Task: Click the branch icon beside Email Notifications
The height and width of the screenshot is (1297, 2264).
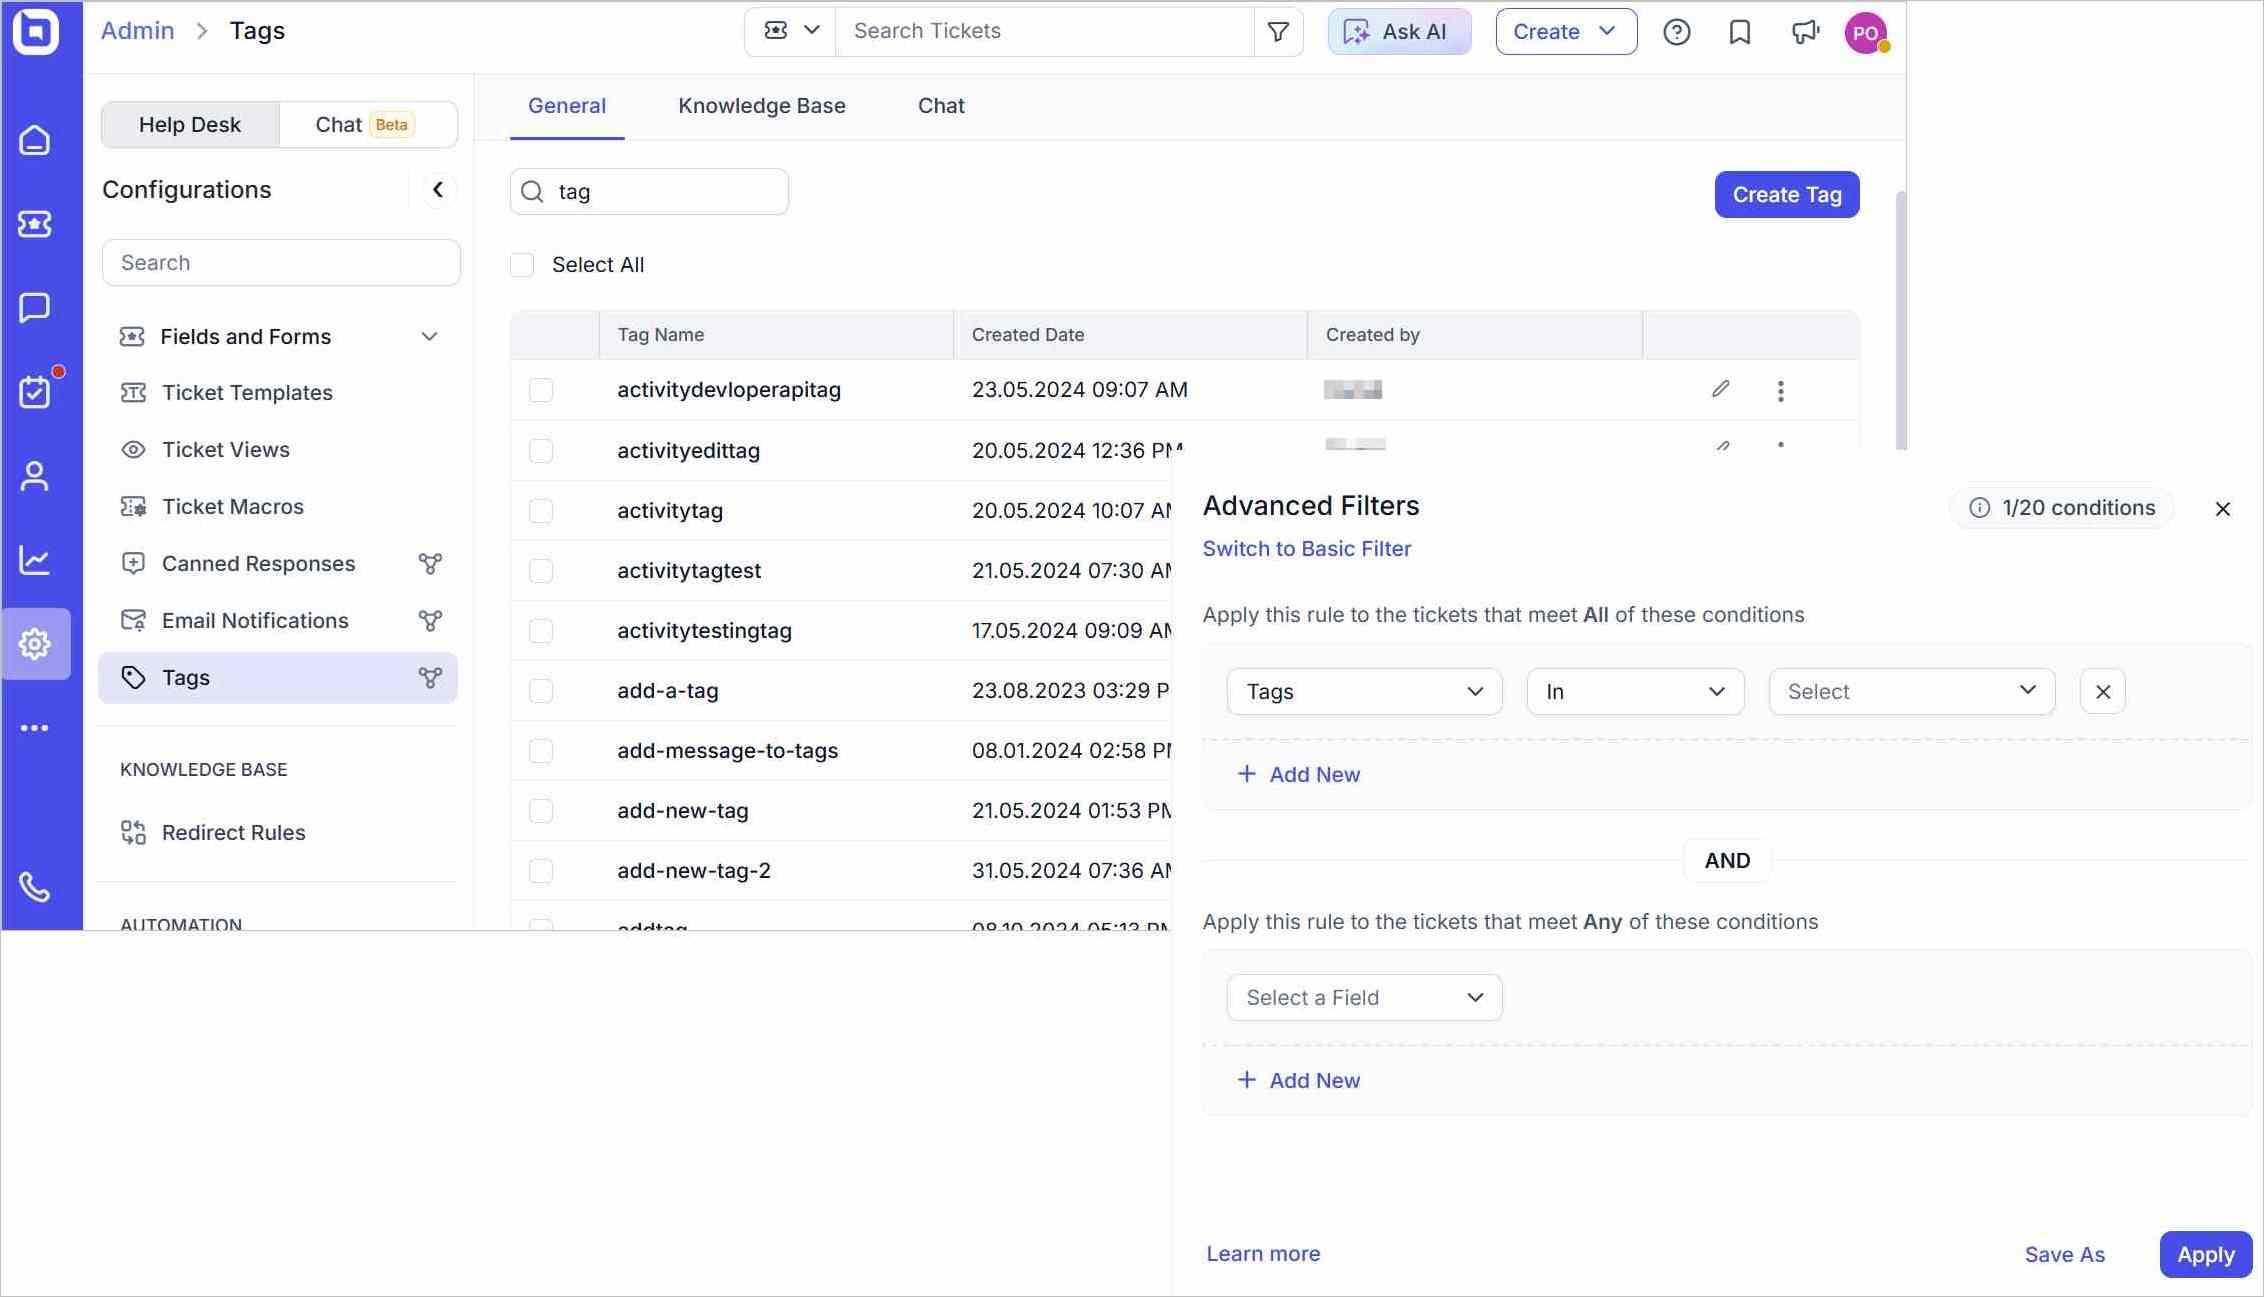Action: pos(430,621)
